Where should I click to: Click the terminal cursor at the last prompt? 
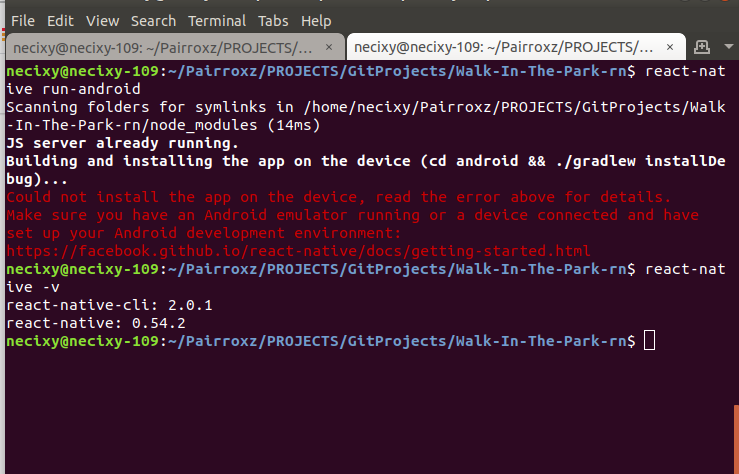(x=649, y=341)
